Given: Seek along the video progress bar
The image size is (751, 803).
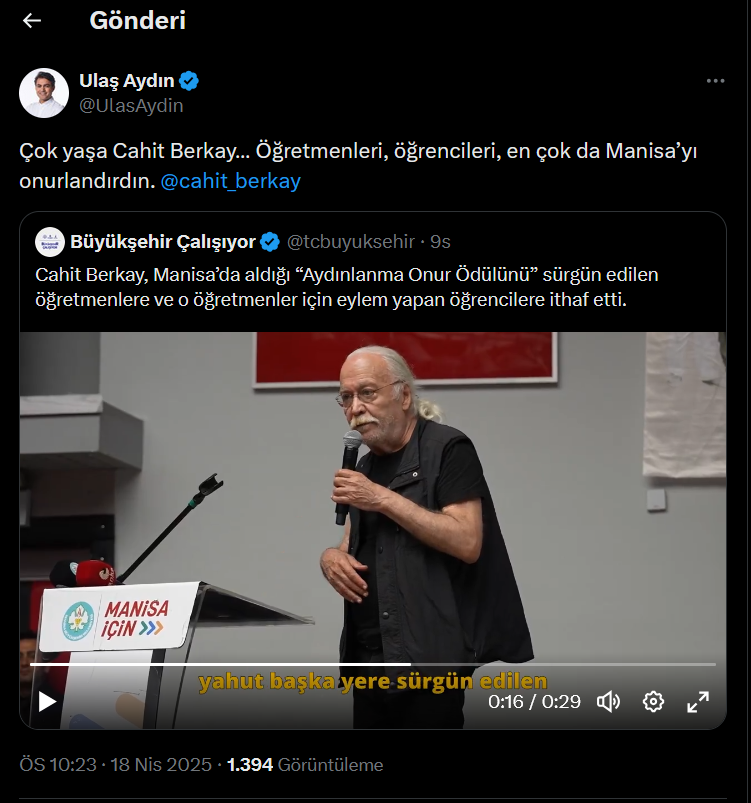Looking at the screenshot, I should [373, 664].
